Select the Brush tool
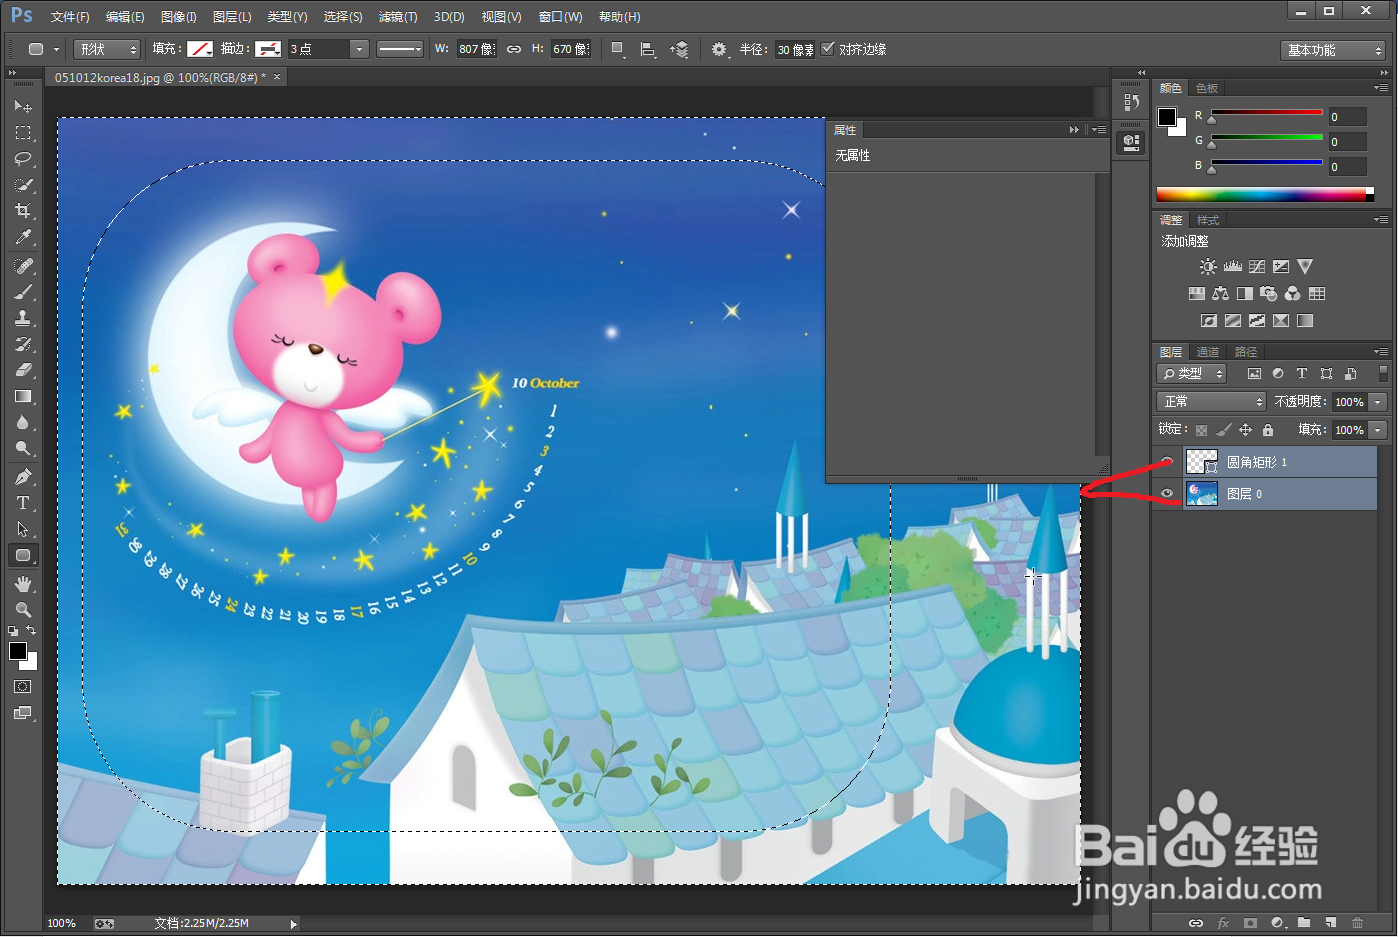The height and width of the screenshot is (937, 1398). [23, 292]
